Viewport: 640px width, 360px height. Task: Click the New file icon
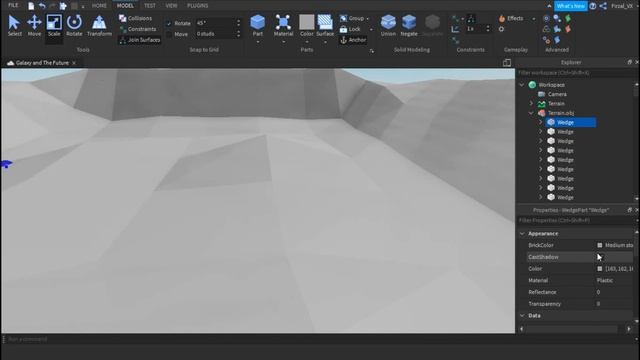[31, 6]
